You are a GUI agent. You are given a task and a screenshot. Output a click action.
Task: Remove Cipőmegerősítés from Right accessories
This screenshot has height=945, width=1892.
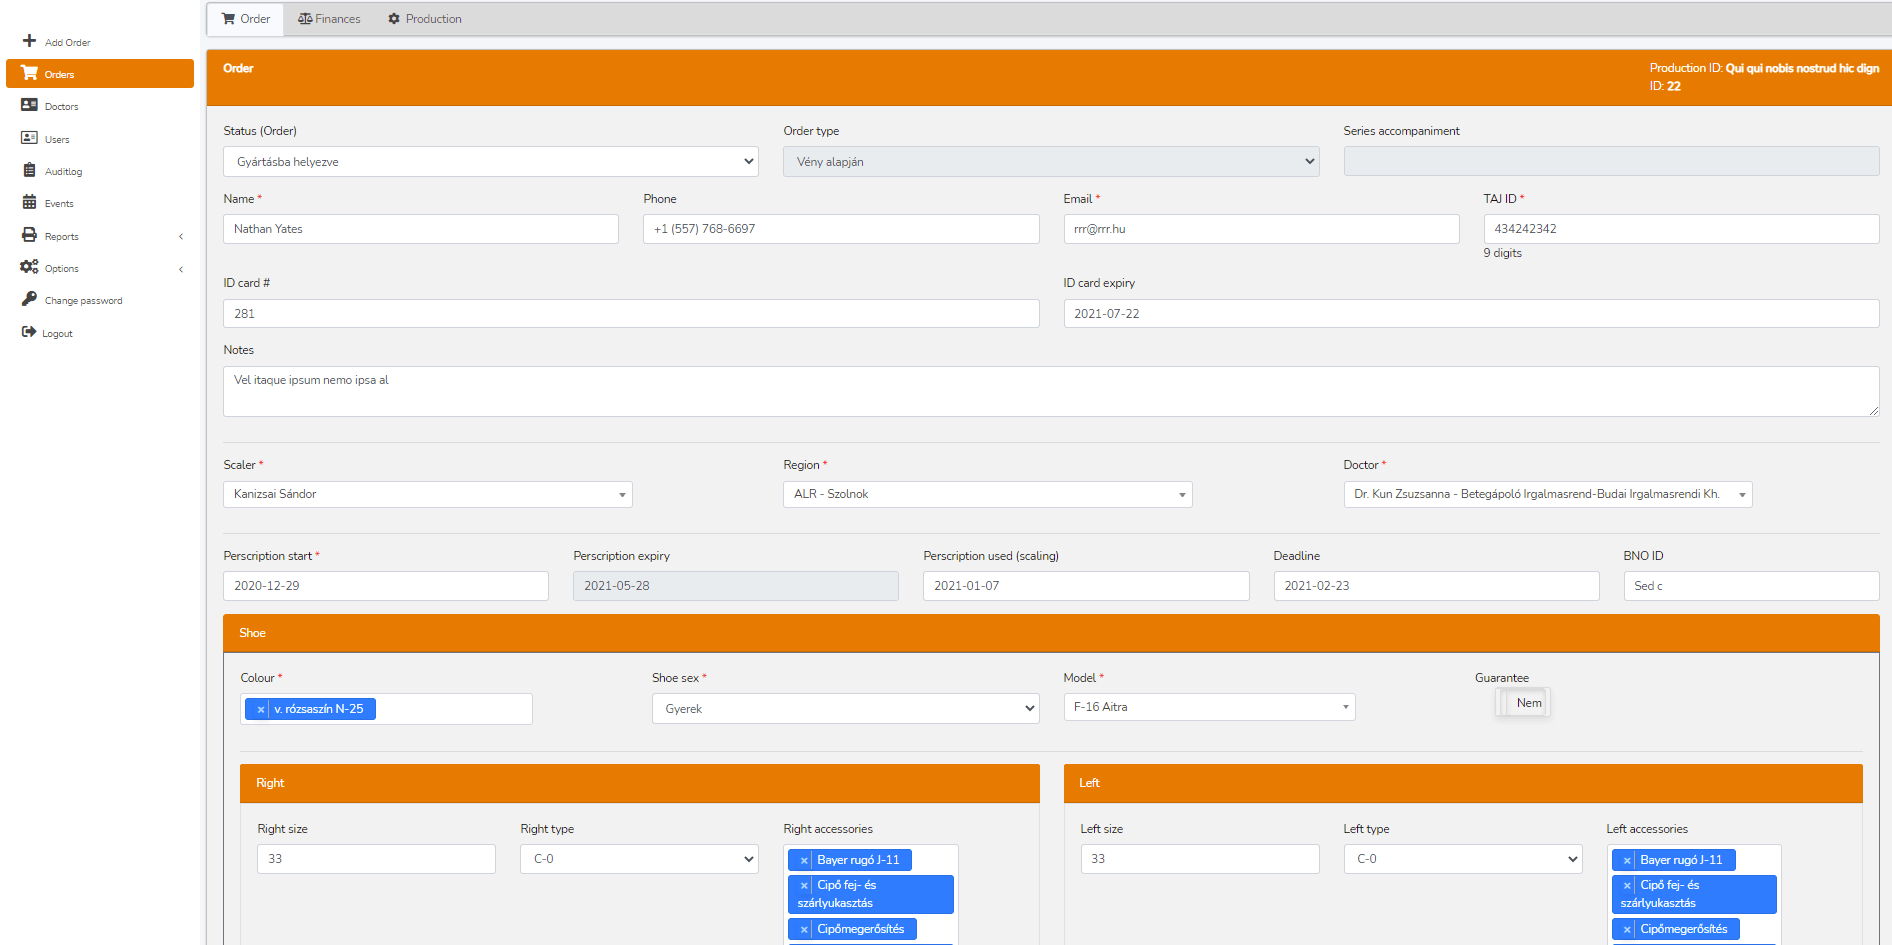804,929
